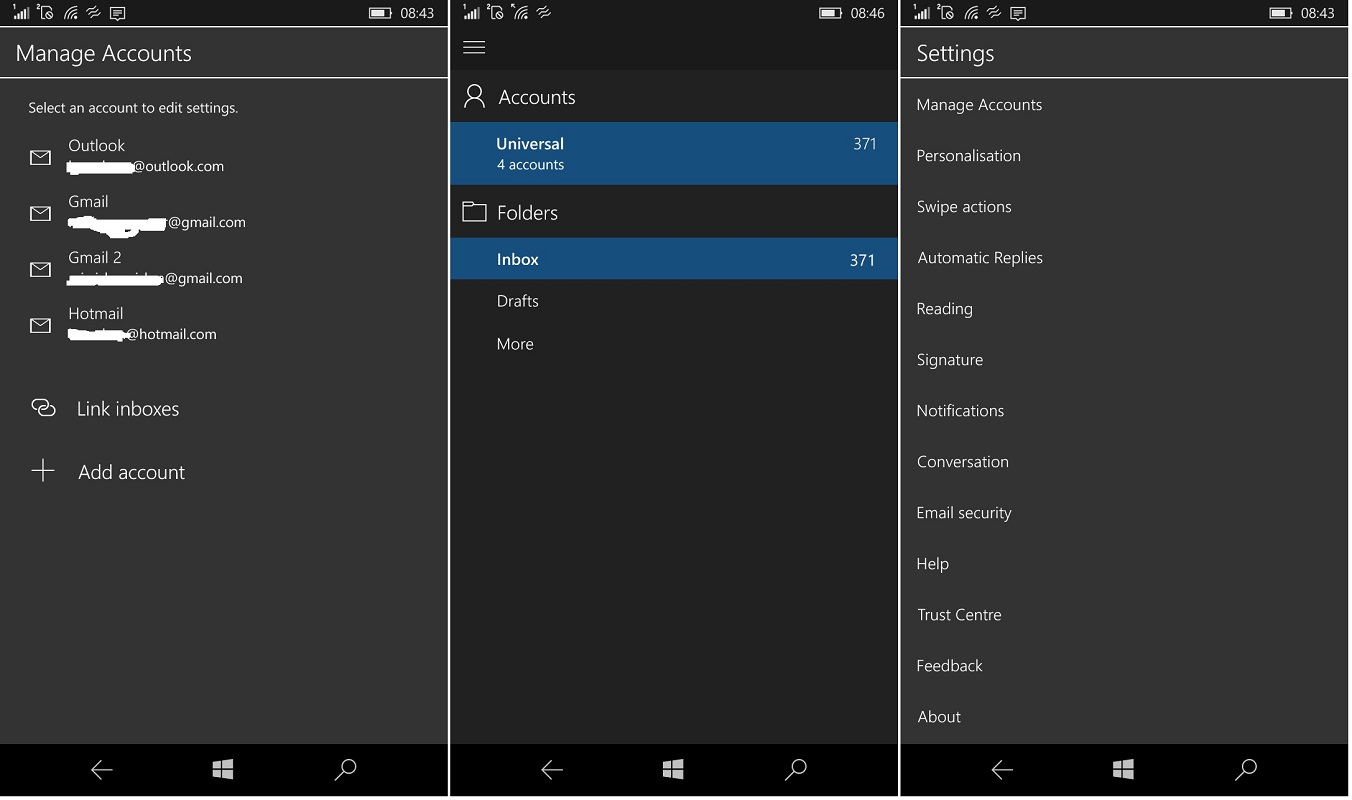
Task: Open the hamburger menu in middle screen
Action: click(474, 47)
